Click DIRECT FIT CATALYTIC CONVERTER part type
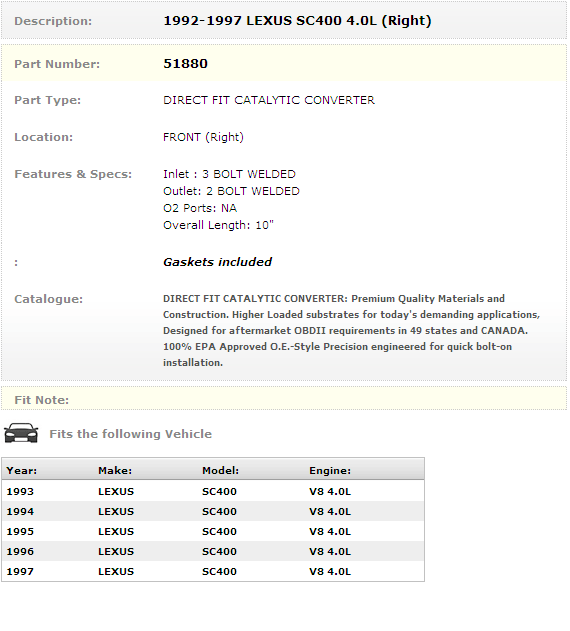570x631 pixels. [269, 100]
